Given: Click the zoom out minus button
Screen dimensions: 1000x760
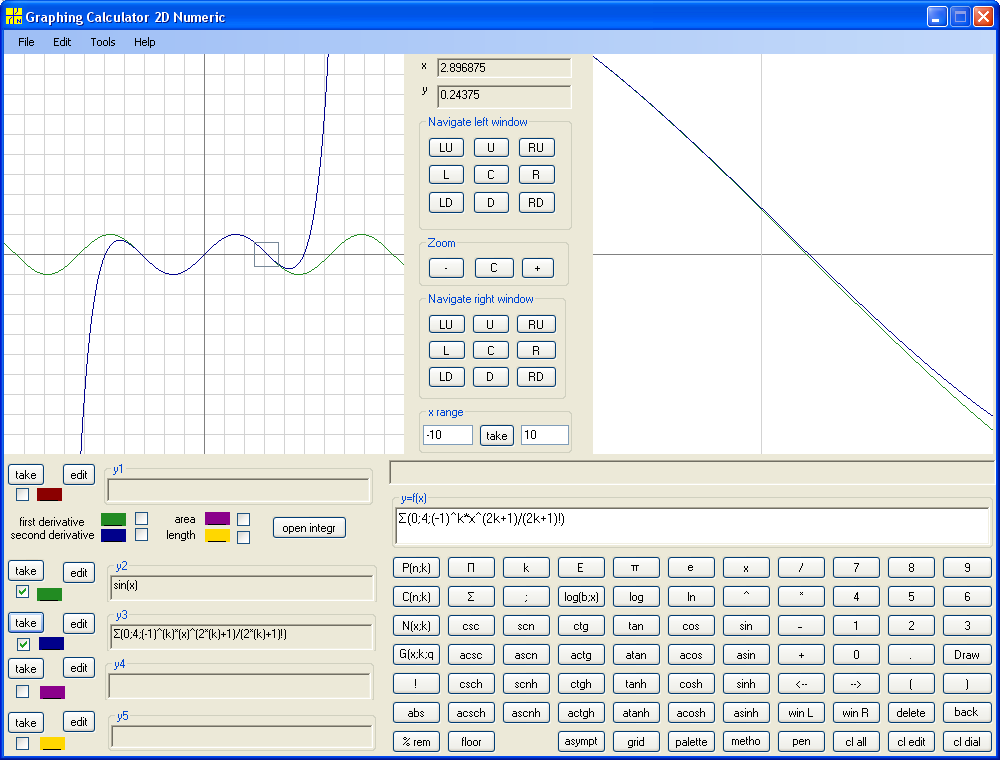Looking at the screenshot, I should pos(446,268).
